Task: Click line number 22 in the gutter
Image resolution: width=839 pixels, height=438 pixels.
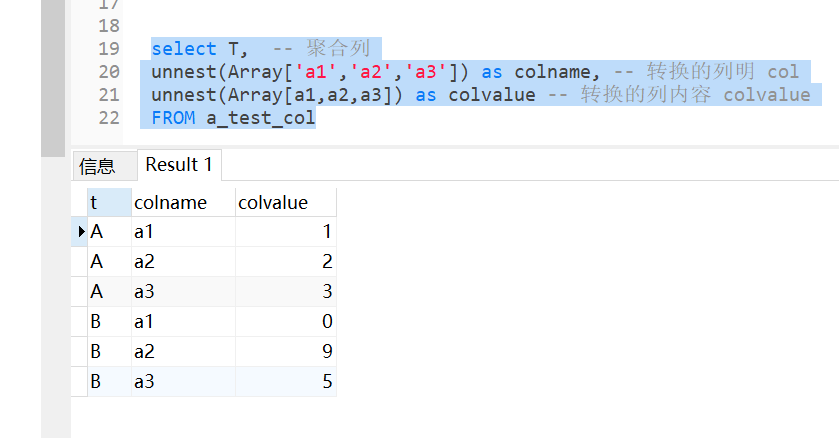Action: tap(108, 118)
